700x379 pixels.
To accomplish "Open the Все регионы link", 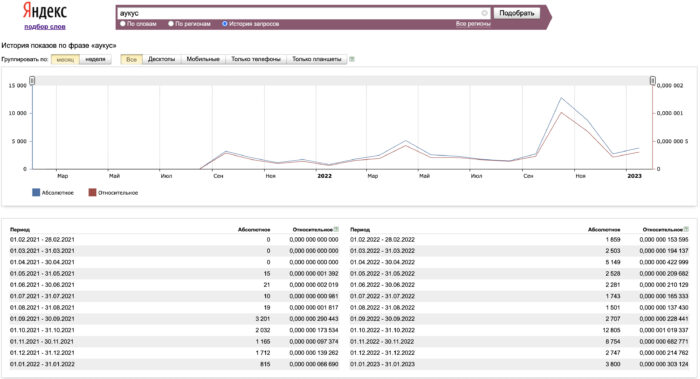I will (473, 24).
